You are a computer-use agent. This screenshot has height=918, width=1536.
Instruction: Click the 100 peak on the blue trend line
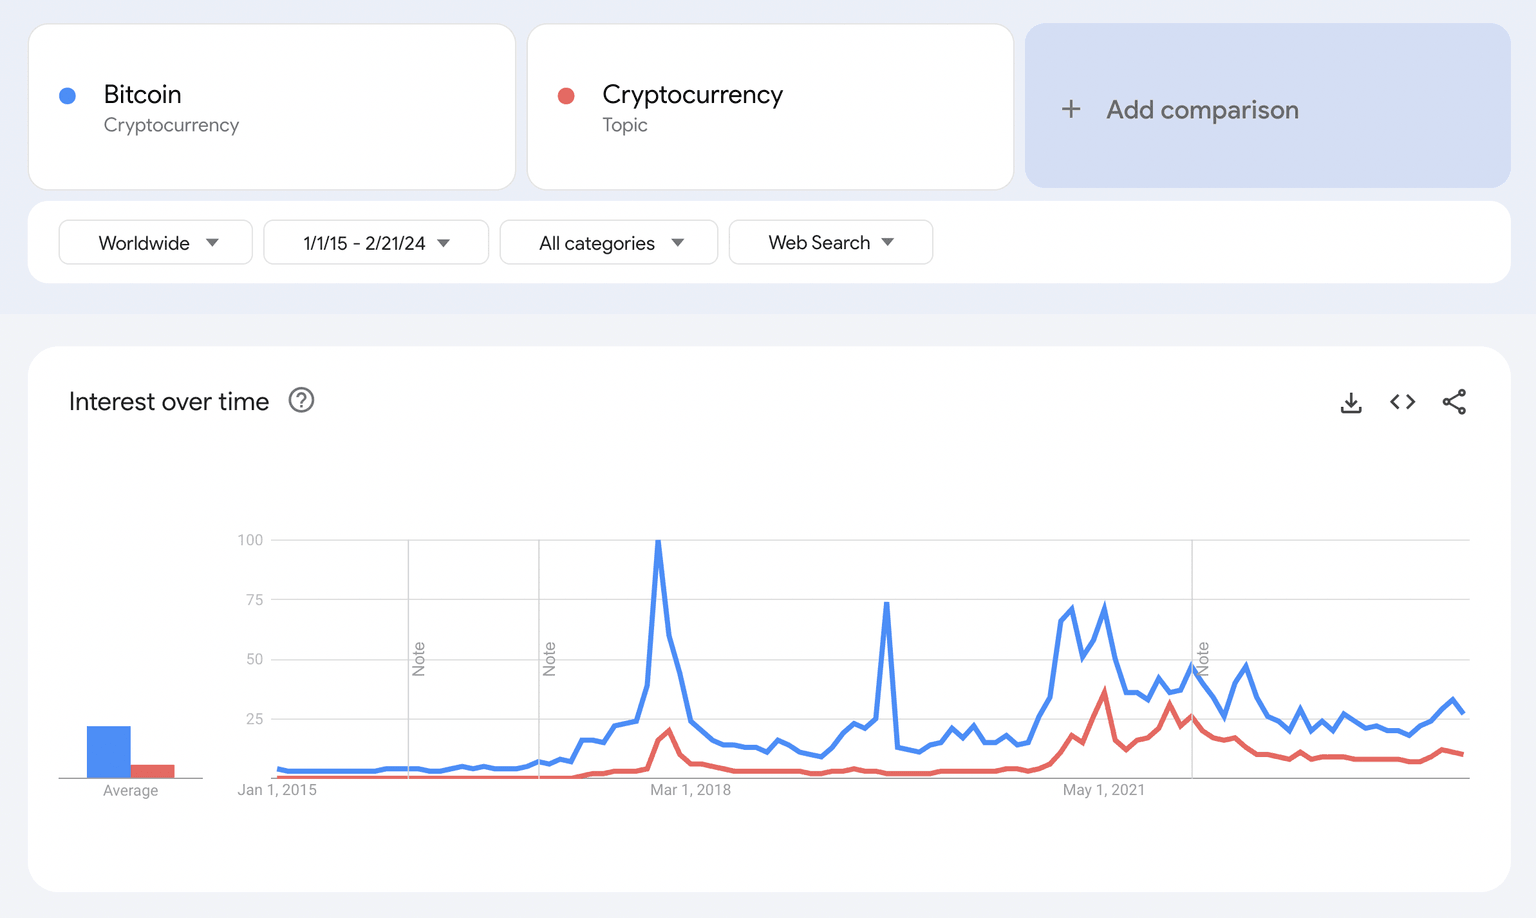[x=658, y=540]
